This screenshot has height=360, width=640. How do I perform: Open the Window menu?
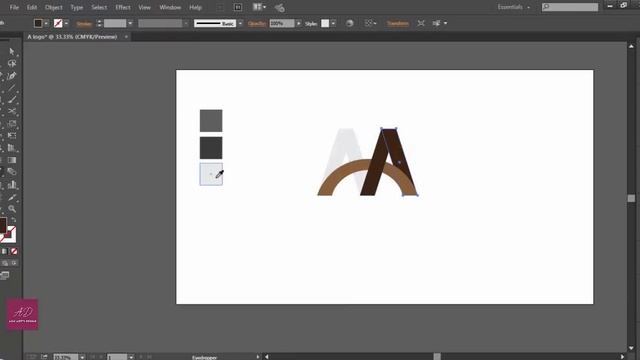[x=170, y=7]
